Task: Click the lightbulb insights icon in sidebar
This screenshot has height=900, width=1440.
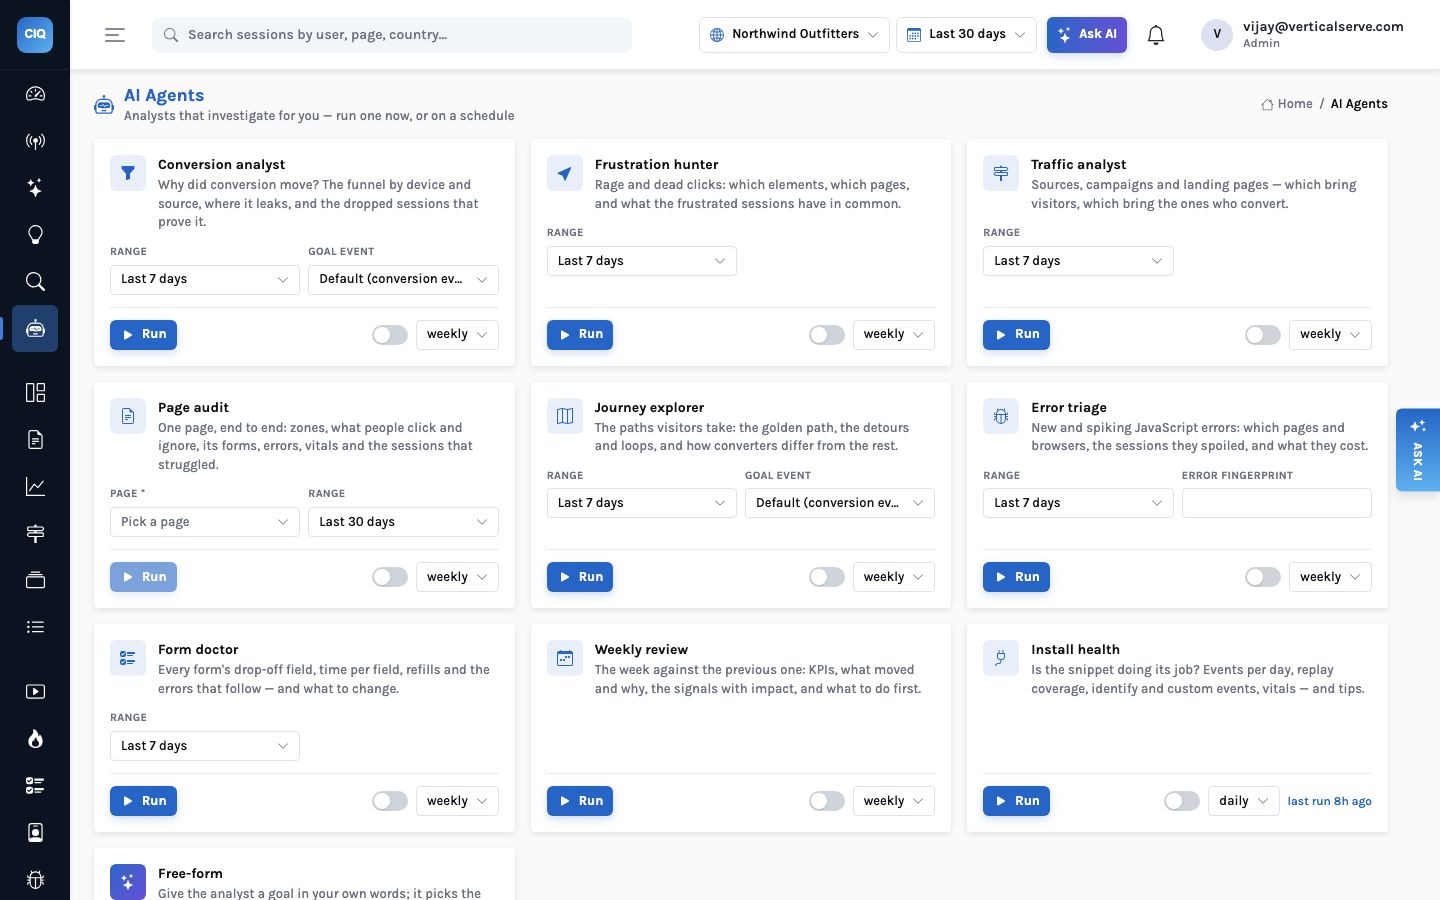Action: pos(35,235)
